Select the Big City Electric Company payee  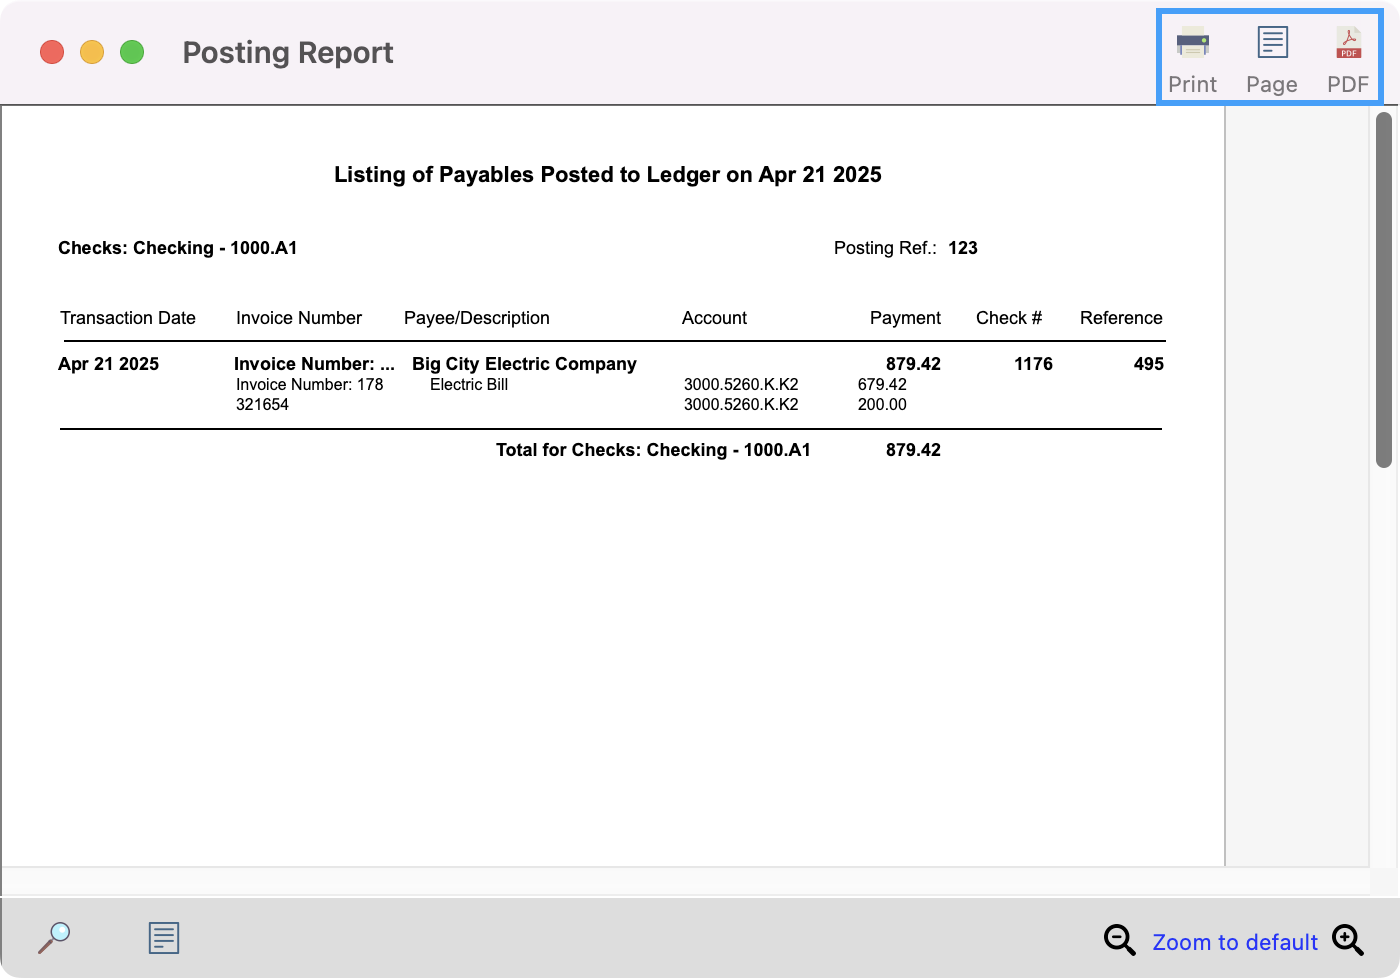pyautogui.click(x=524, y=364)
